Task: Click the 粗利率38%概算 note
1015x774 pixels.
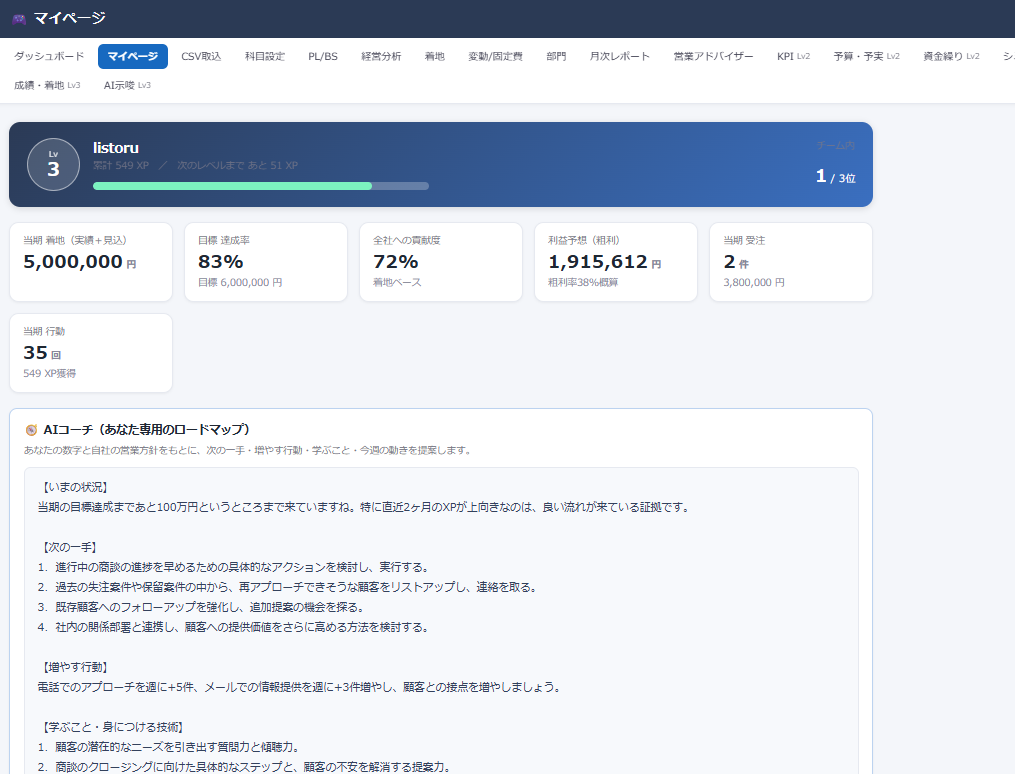Action: pyautogui.click(x=583, y=282)
